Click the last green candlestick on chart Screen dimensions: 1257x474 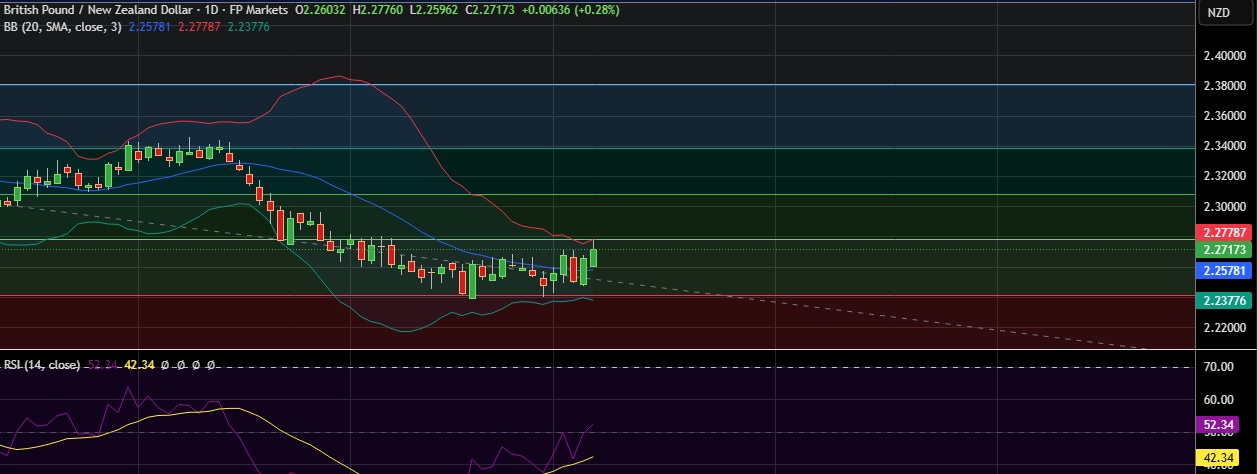(593, 257)
